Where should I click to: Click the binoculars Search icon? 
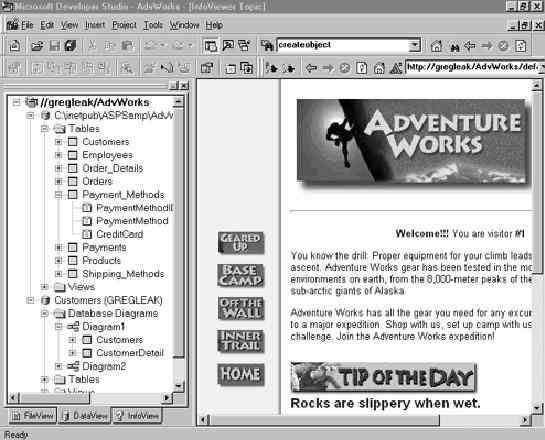click(x=454, y=46)
